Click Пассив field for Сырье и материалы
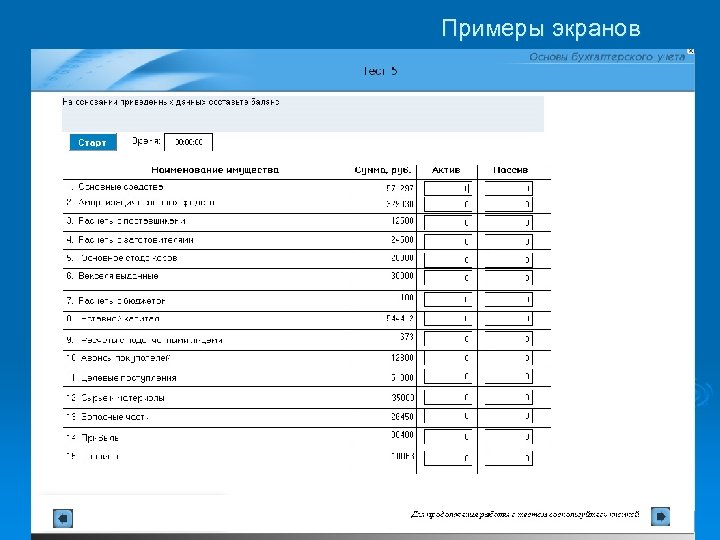Screen dimensions: 720x540 [509, 397]
